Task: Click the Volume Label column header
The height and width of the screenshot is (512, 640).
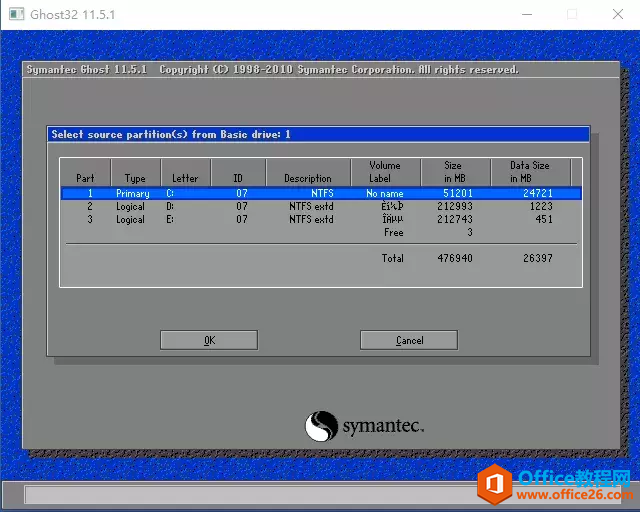Action: point(384,172)
